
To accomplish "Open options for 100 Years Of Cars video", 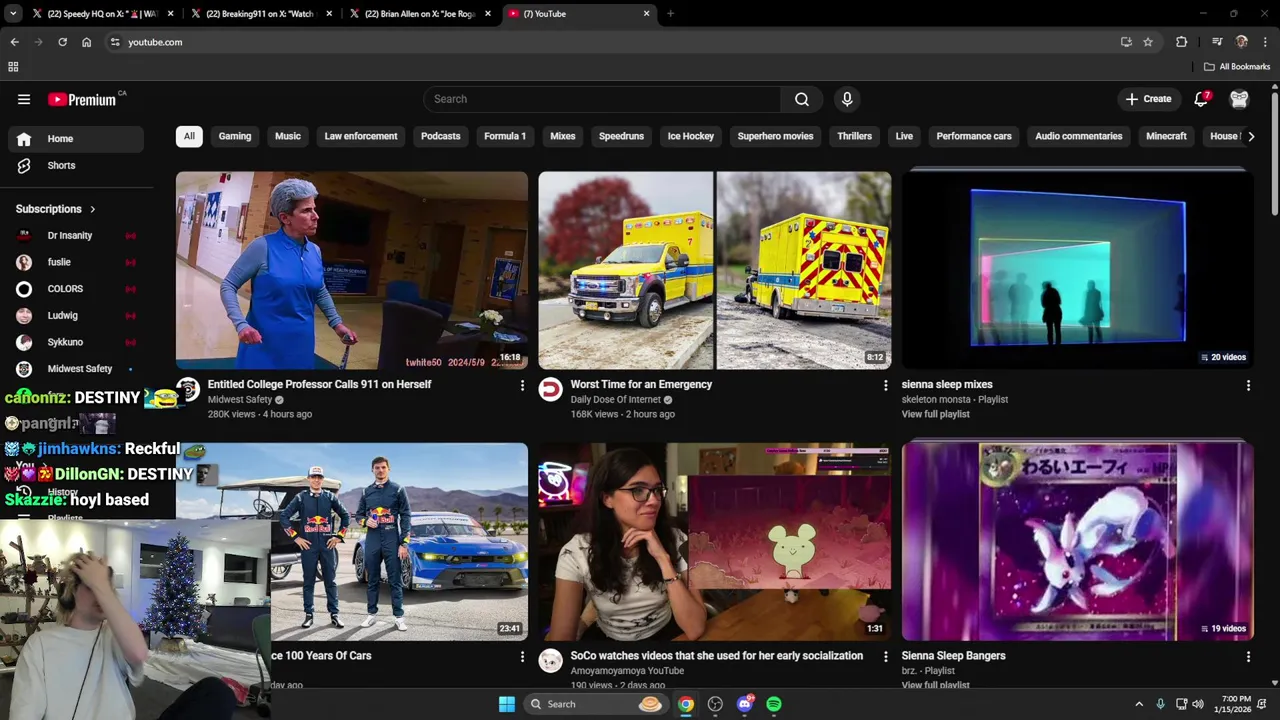I will [521, 656].
